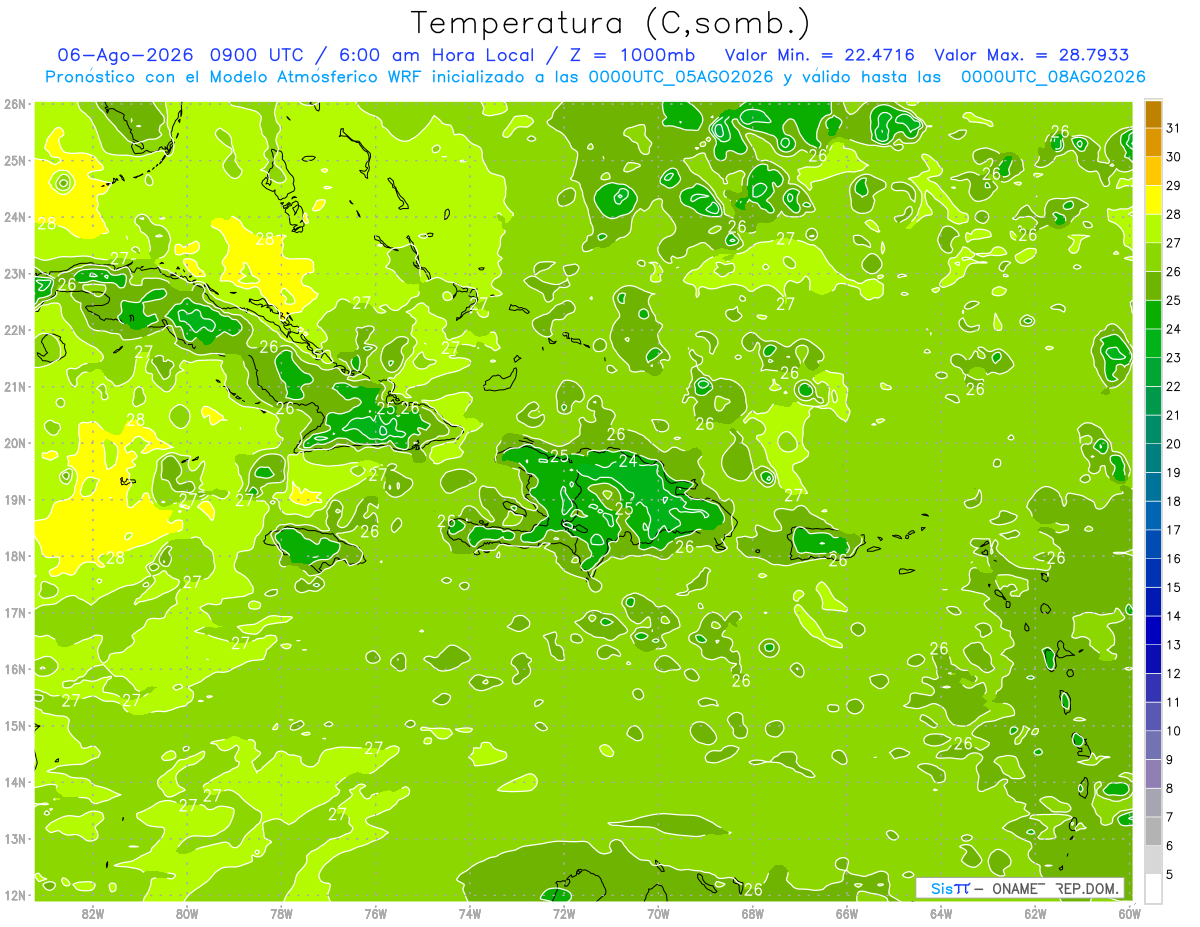Click the 26N latitude label
The width and height of the screenshot is (1200, 927).
(15, 104)
